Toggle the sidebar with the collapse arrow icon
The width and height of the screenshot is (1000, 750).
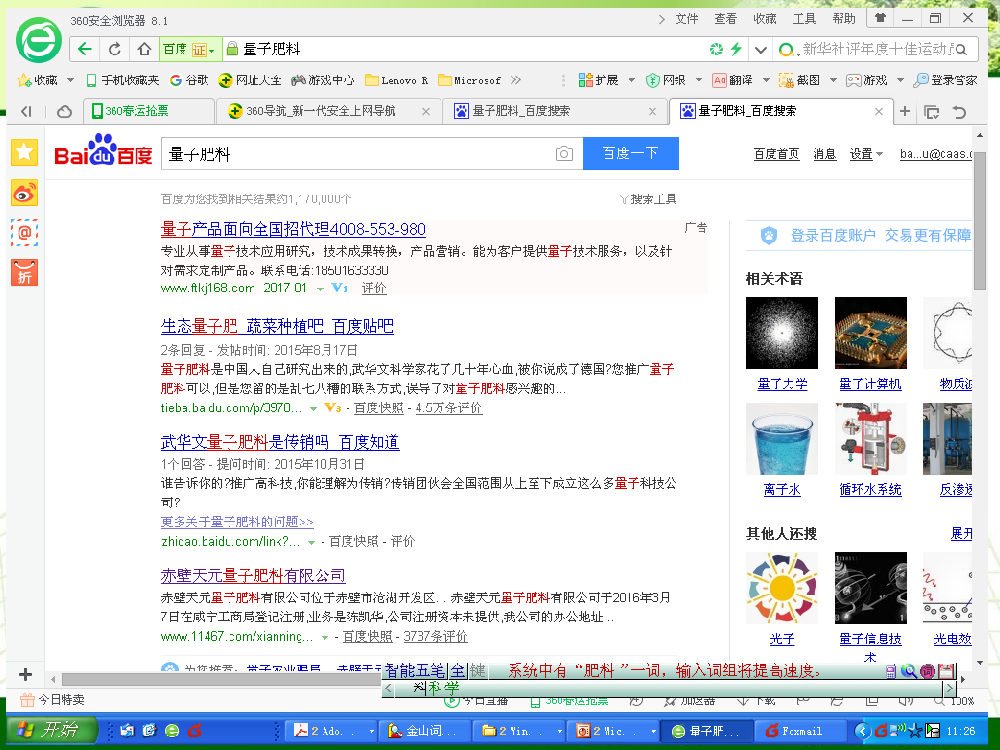pyautogui.click(x=26, y=112)
